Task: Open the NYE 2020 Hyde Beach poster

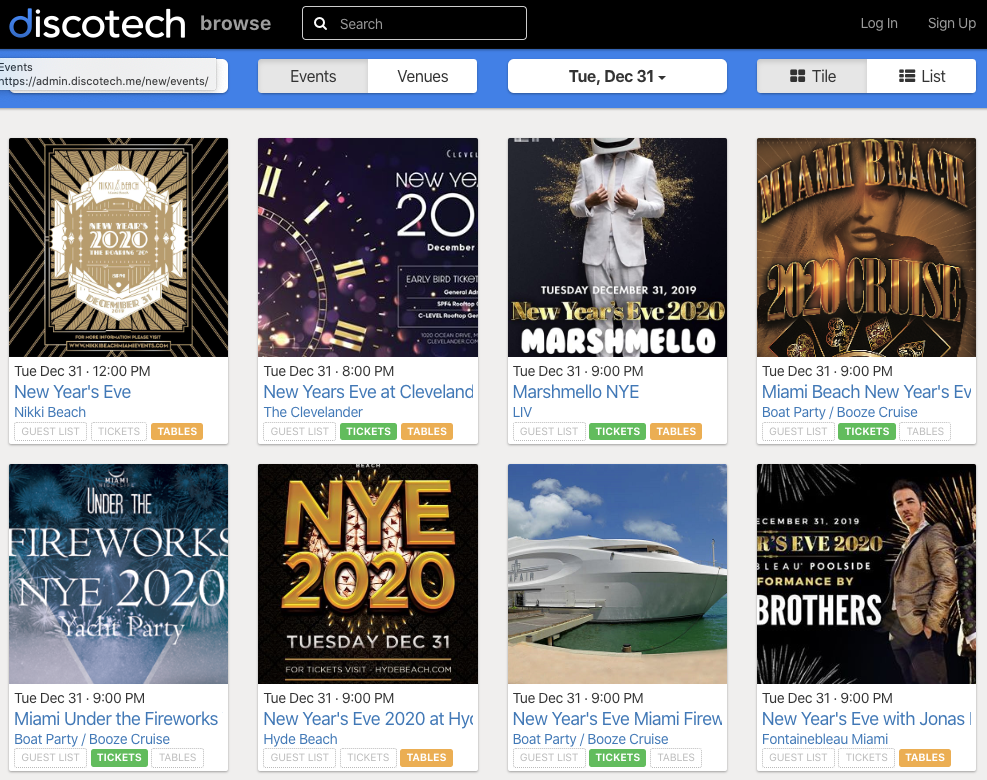Action: (368, 574)
